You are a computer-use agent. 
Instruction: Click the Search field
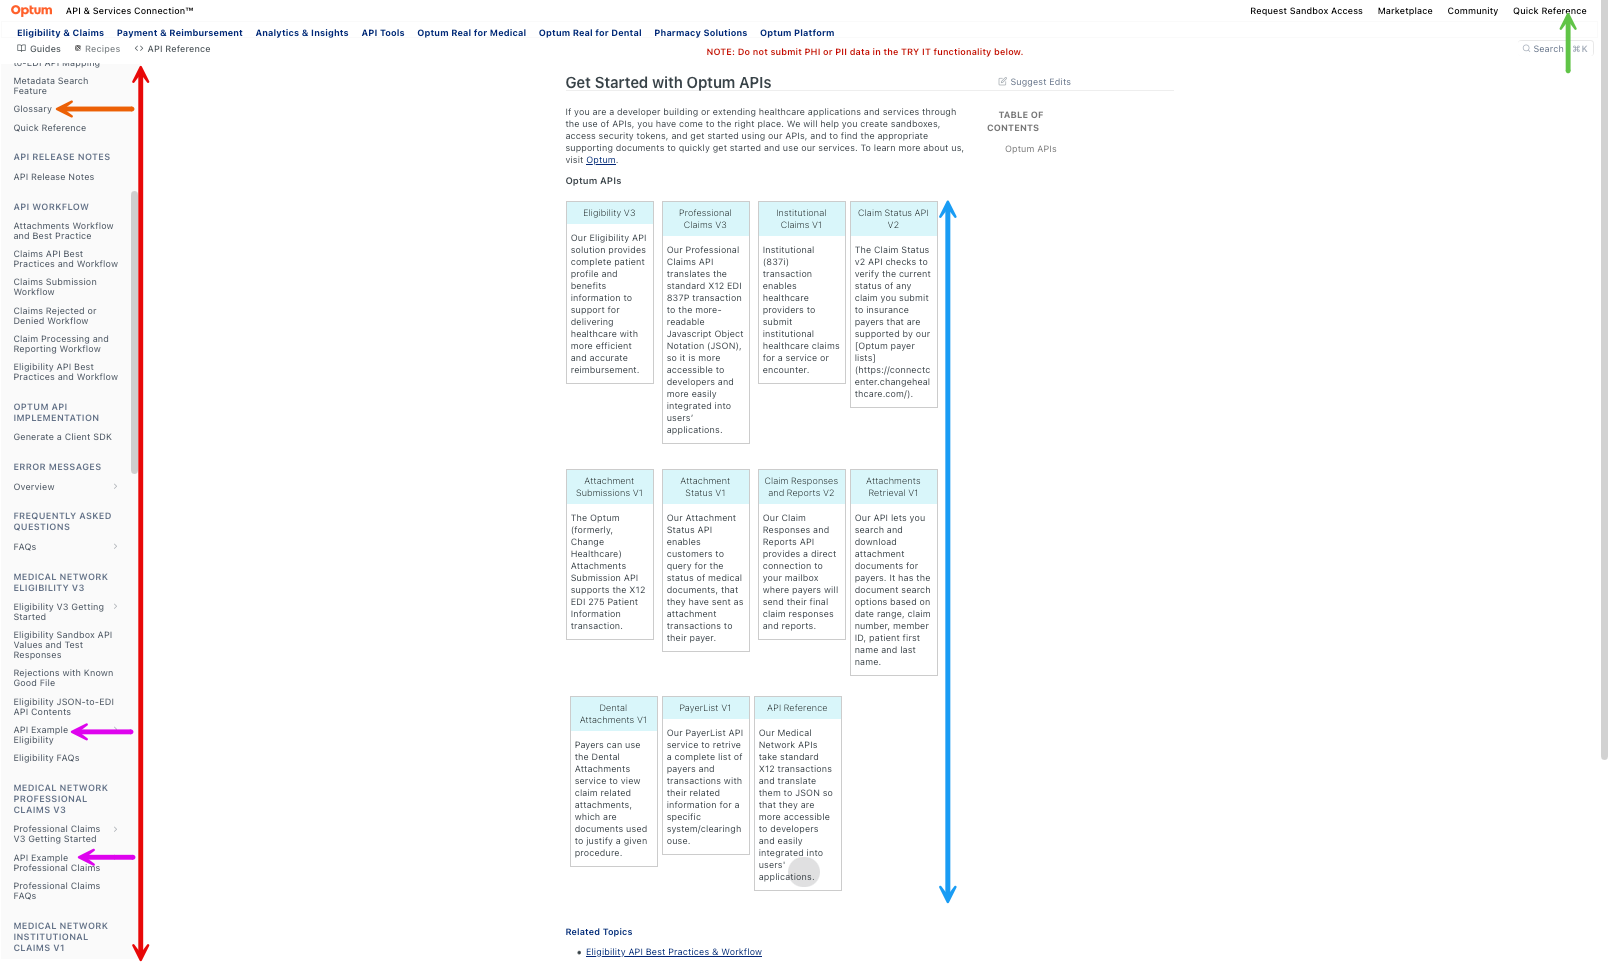[1555, 48]
